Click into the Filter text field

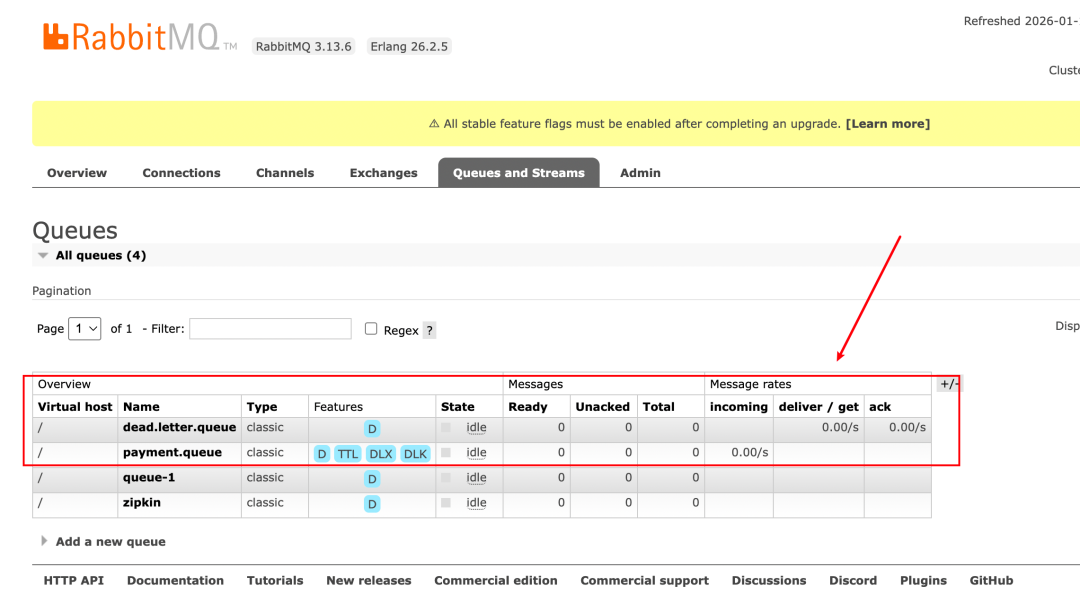pyautogui.click(x=270, y=329)
